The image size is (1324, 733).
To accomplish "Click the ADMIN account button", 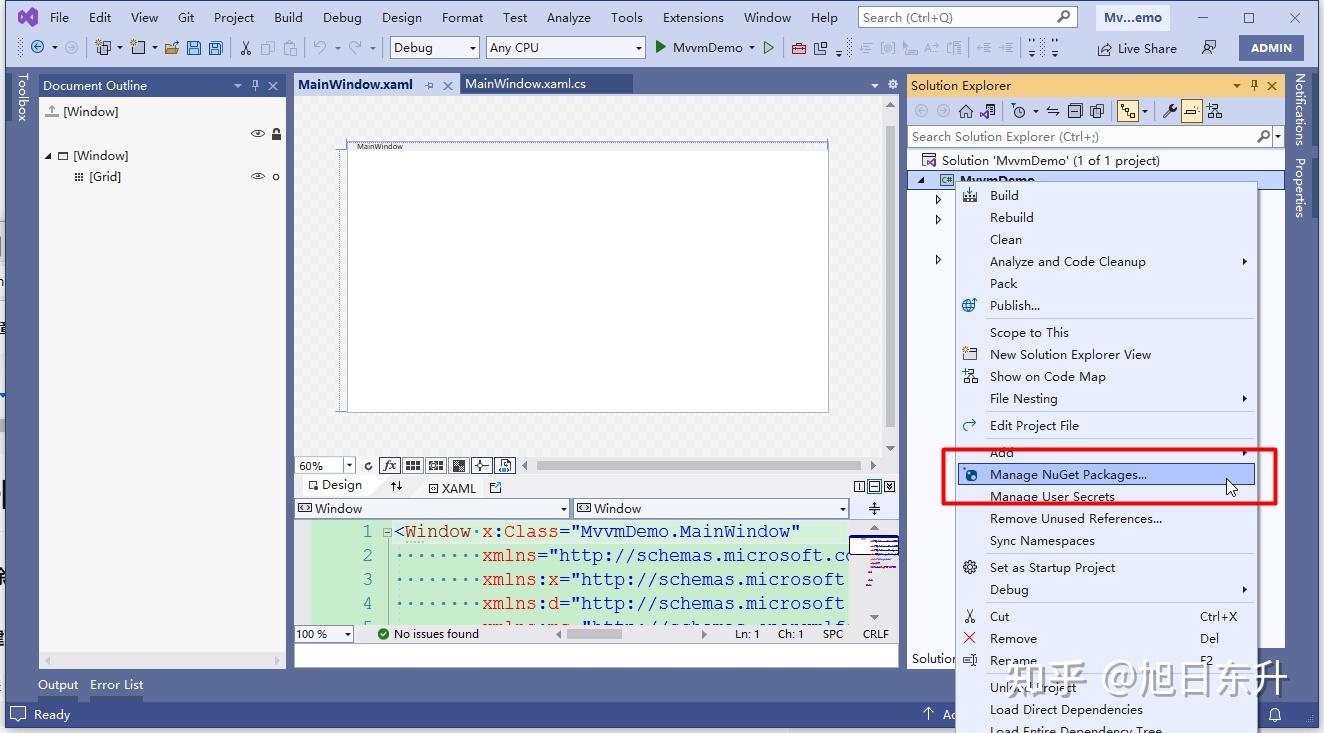I will coord(1271,47).
